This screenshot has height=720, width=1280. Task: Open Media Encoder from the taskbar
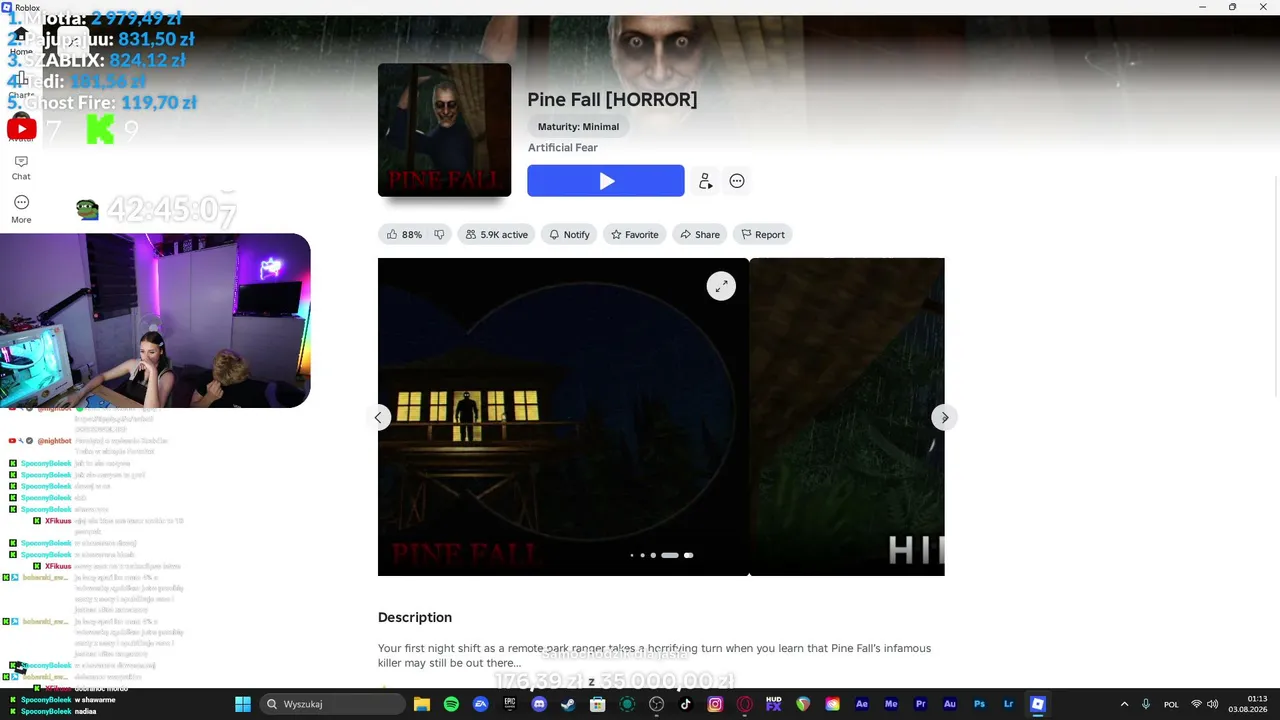click(x=891, y=704)
